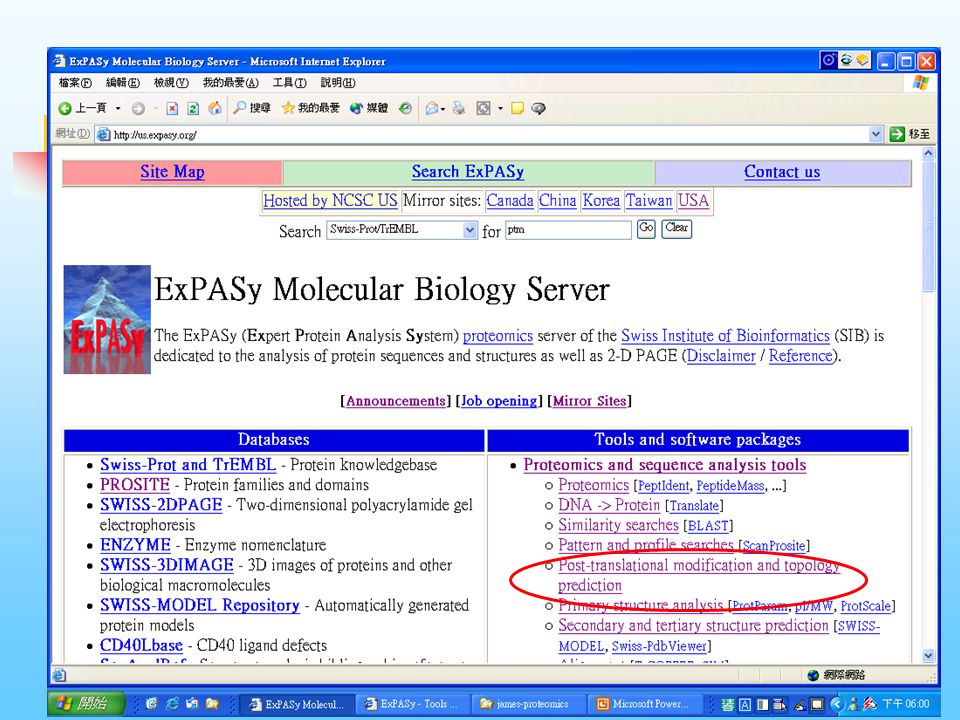
Task: Expand the Mail button dropdown arrow
Action: coord(443,109)
